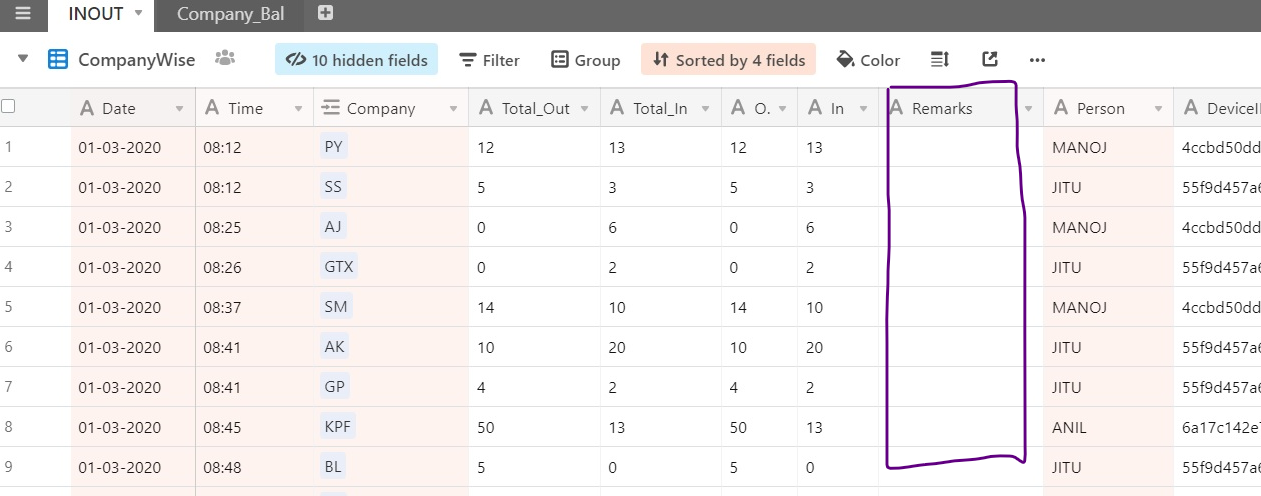Open the Filter options

(489, 60)
